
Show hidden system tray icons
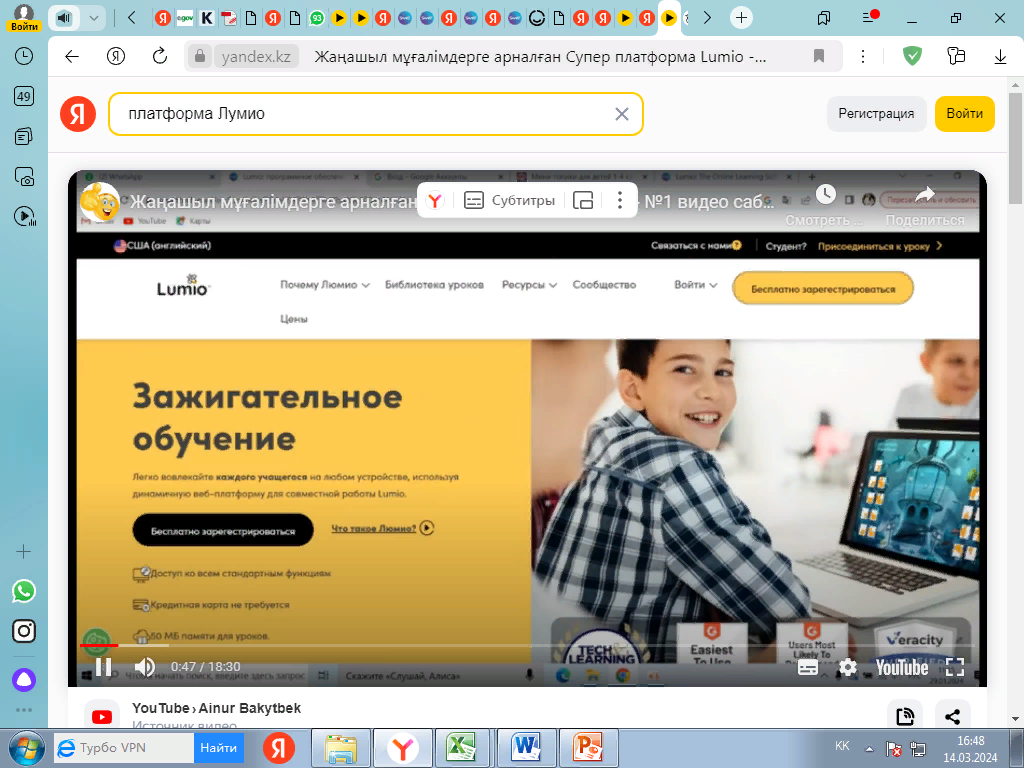[869, 748]
